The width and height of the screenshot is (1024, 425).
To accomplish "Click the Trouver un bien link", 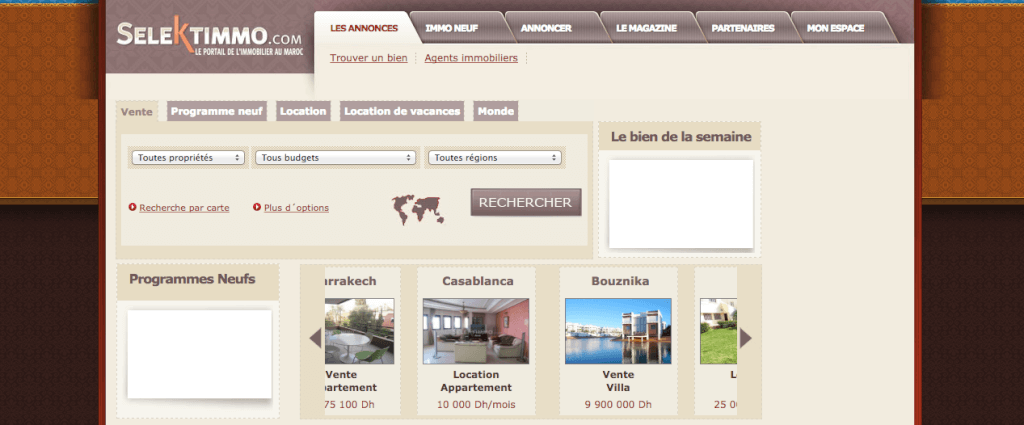I will tap(368, 58).
